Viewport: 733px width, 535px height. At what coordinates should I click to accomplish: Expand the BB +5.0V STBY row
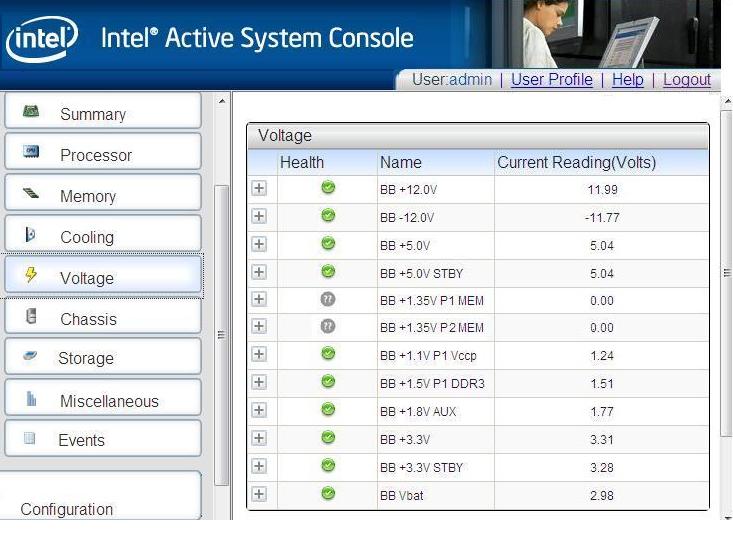(259, 272)
